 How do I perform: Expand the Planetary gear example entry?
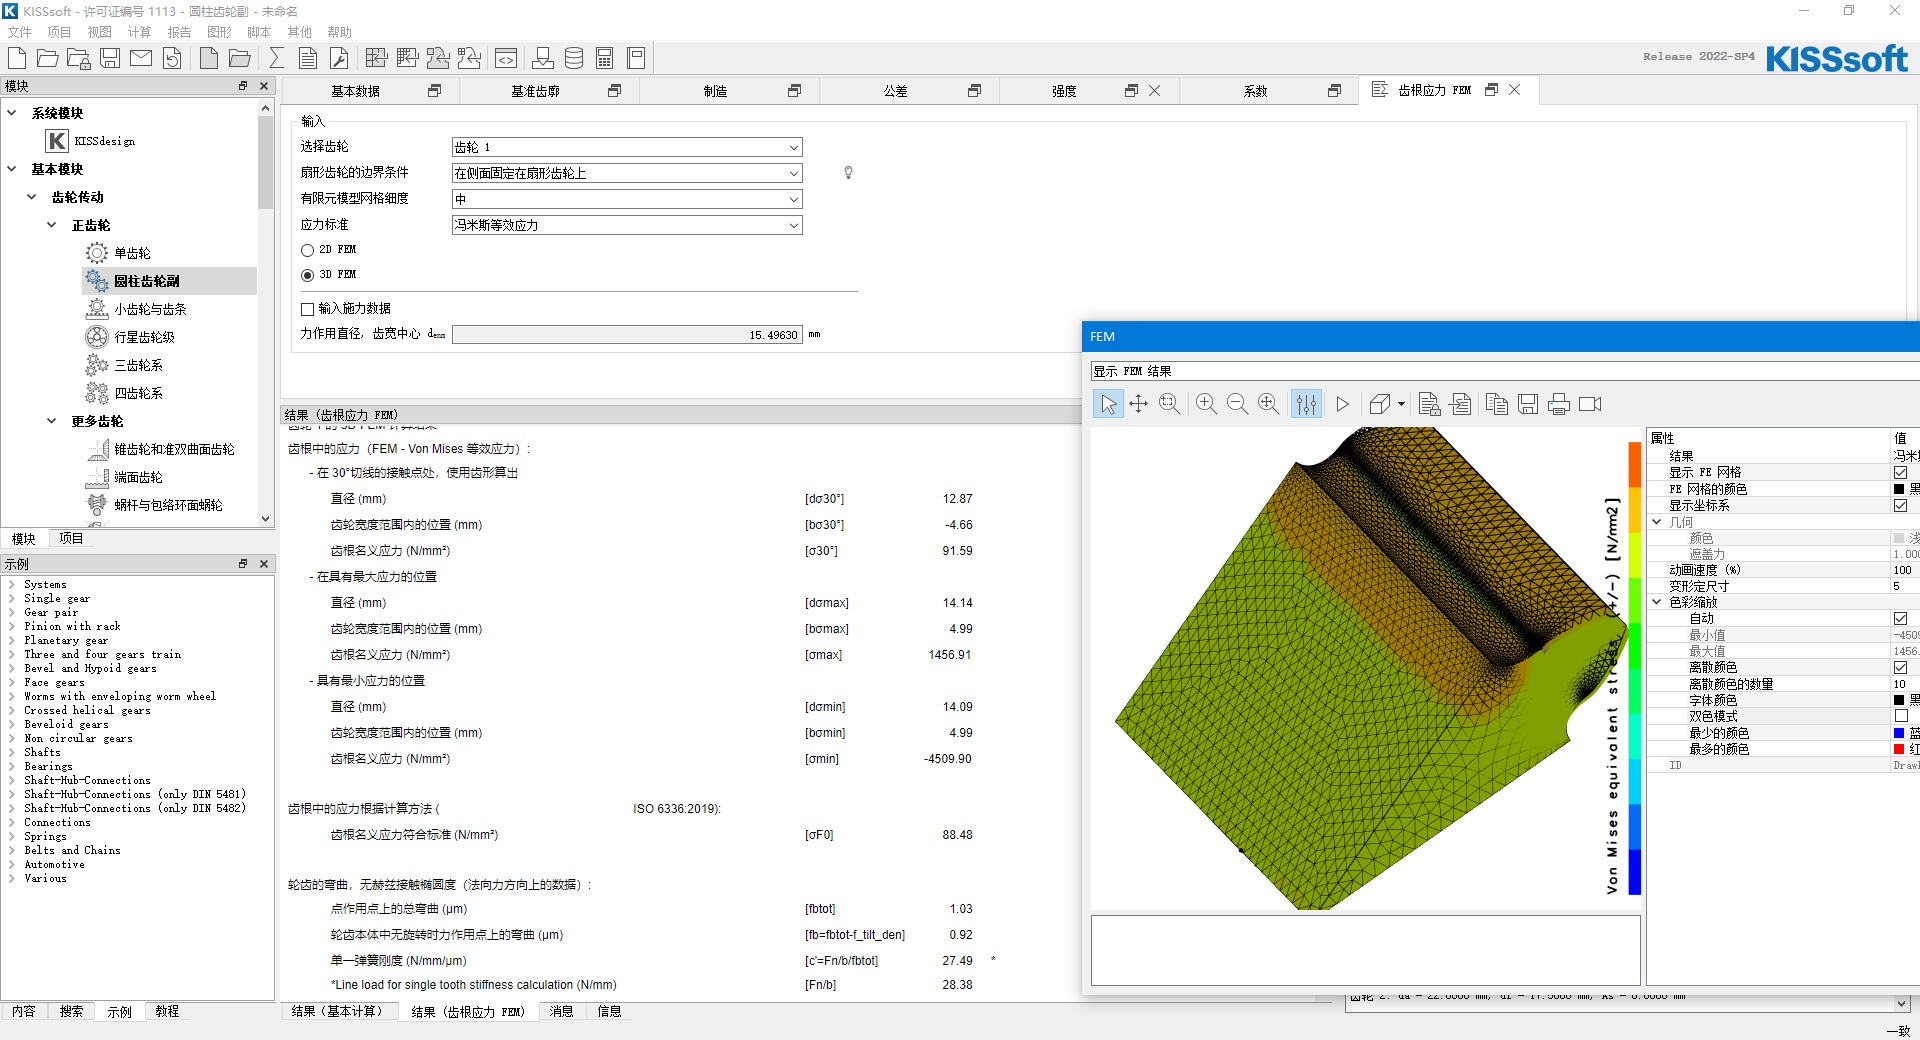pos(12,640)
